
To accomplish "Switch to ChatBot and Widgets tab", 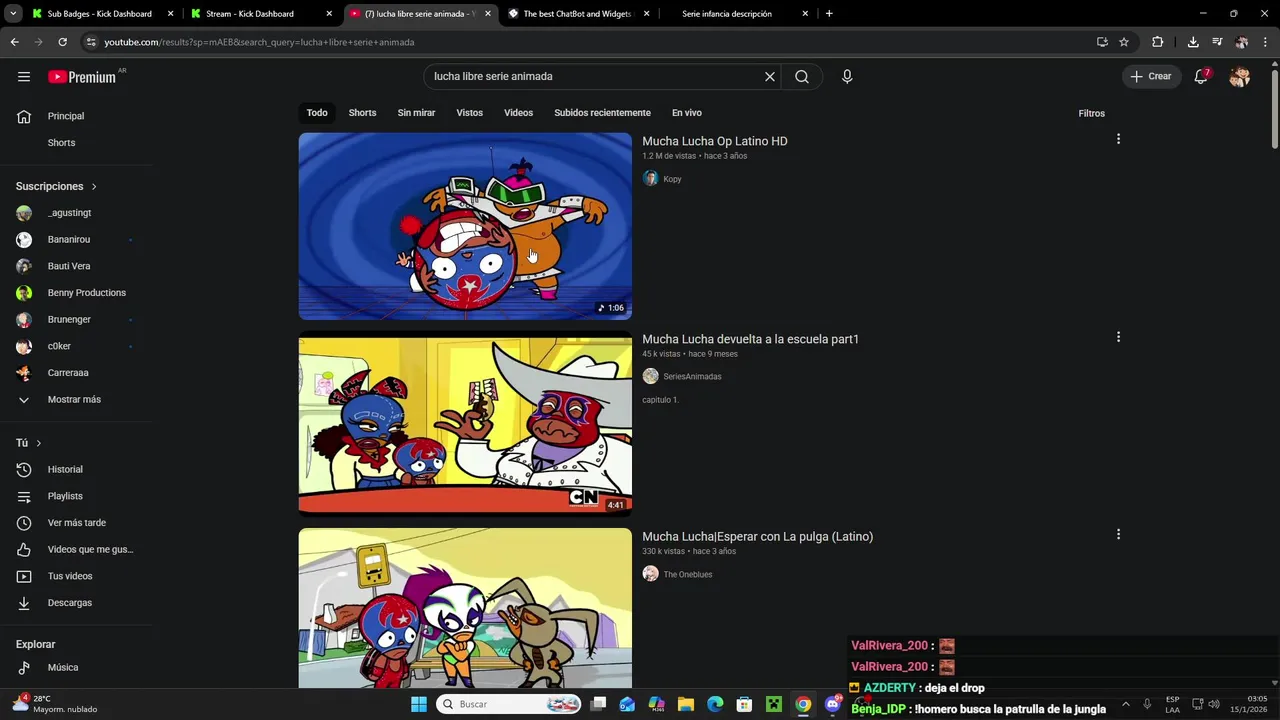I will [x=578, y=14].
